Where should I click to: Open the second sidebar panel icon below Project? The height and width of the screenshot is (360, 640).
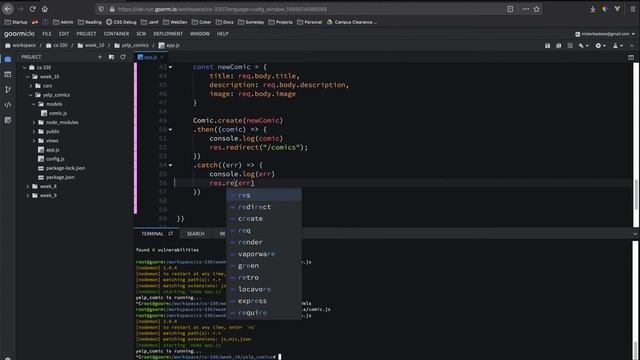(8, 75)
